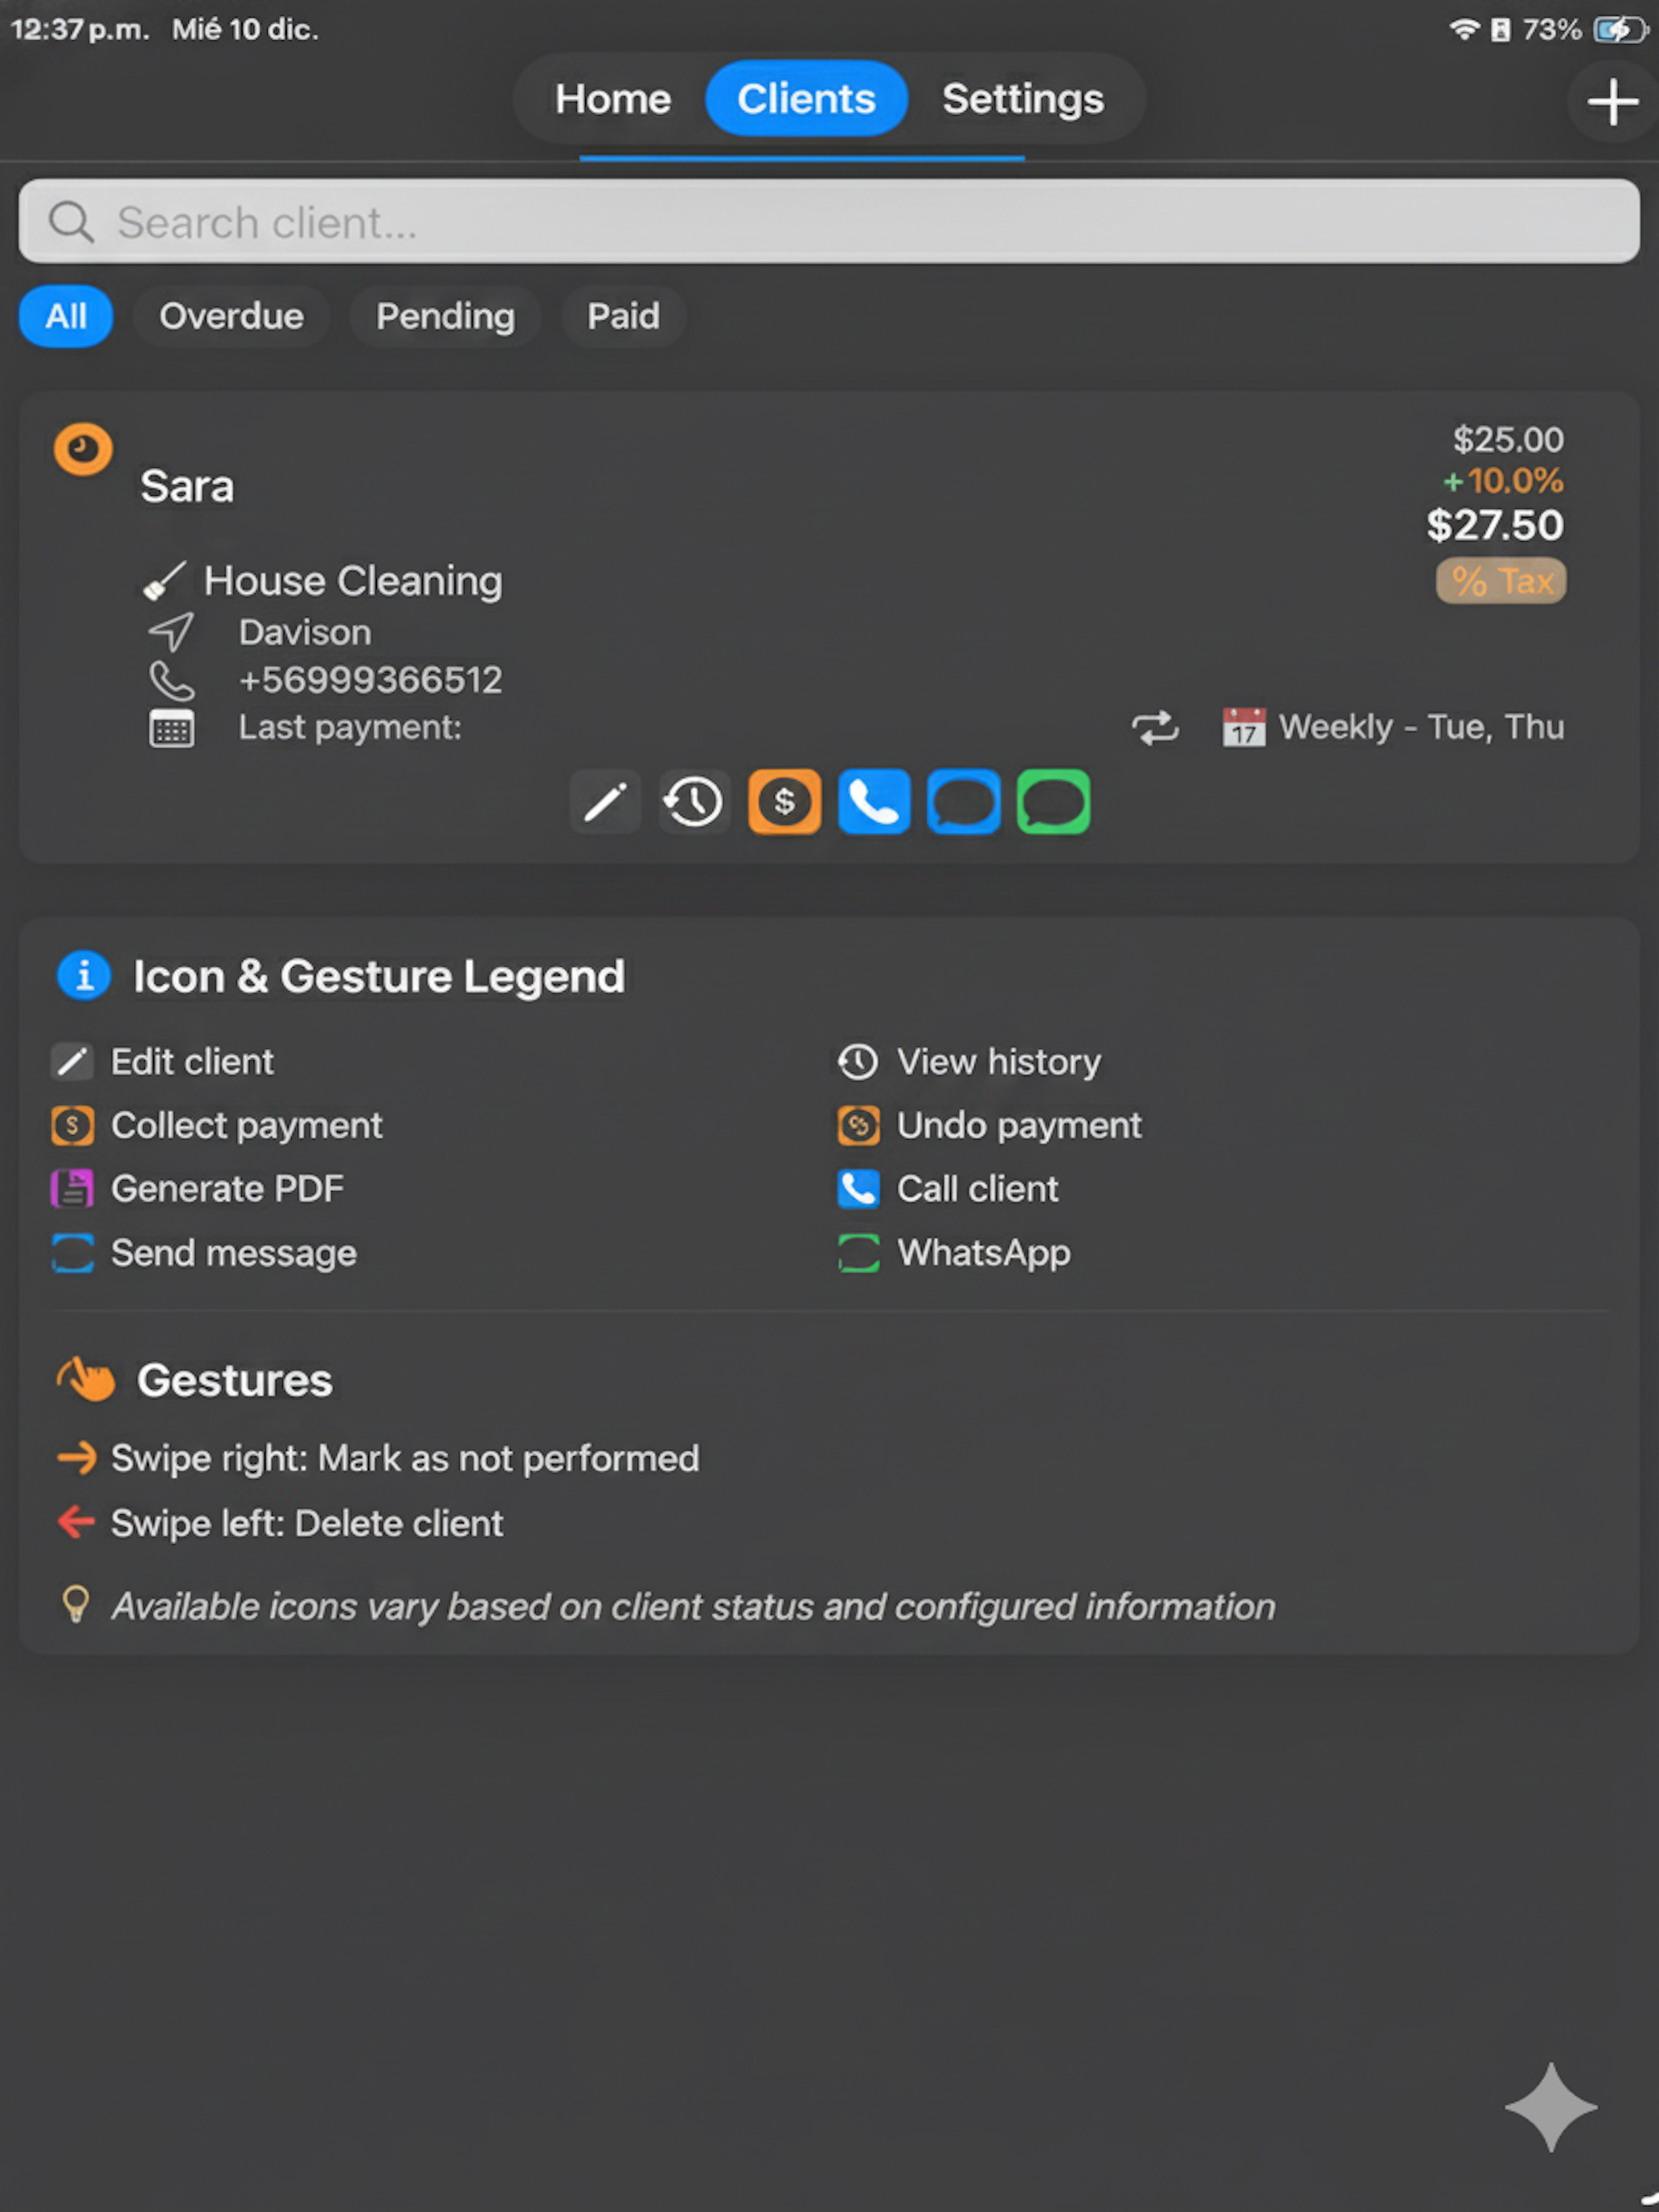
Task: Open the Settings tab
Action: 1023,98
